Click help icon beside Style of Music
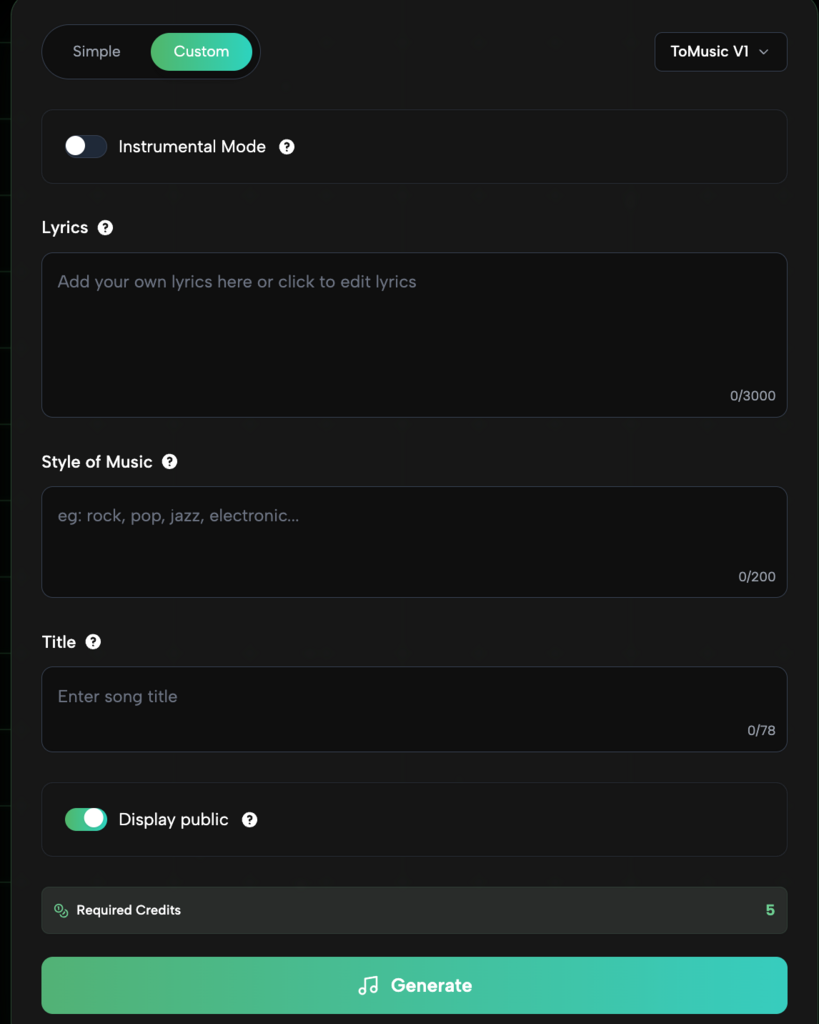Screen dimensions: 819x1024 pyautogui.click(x=170, y=462)
